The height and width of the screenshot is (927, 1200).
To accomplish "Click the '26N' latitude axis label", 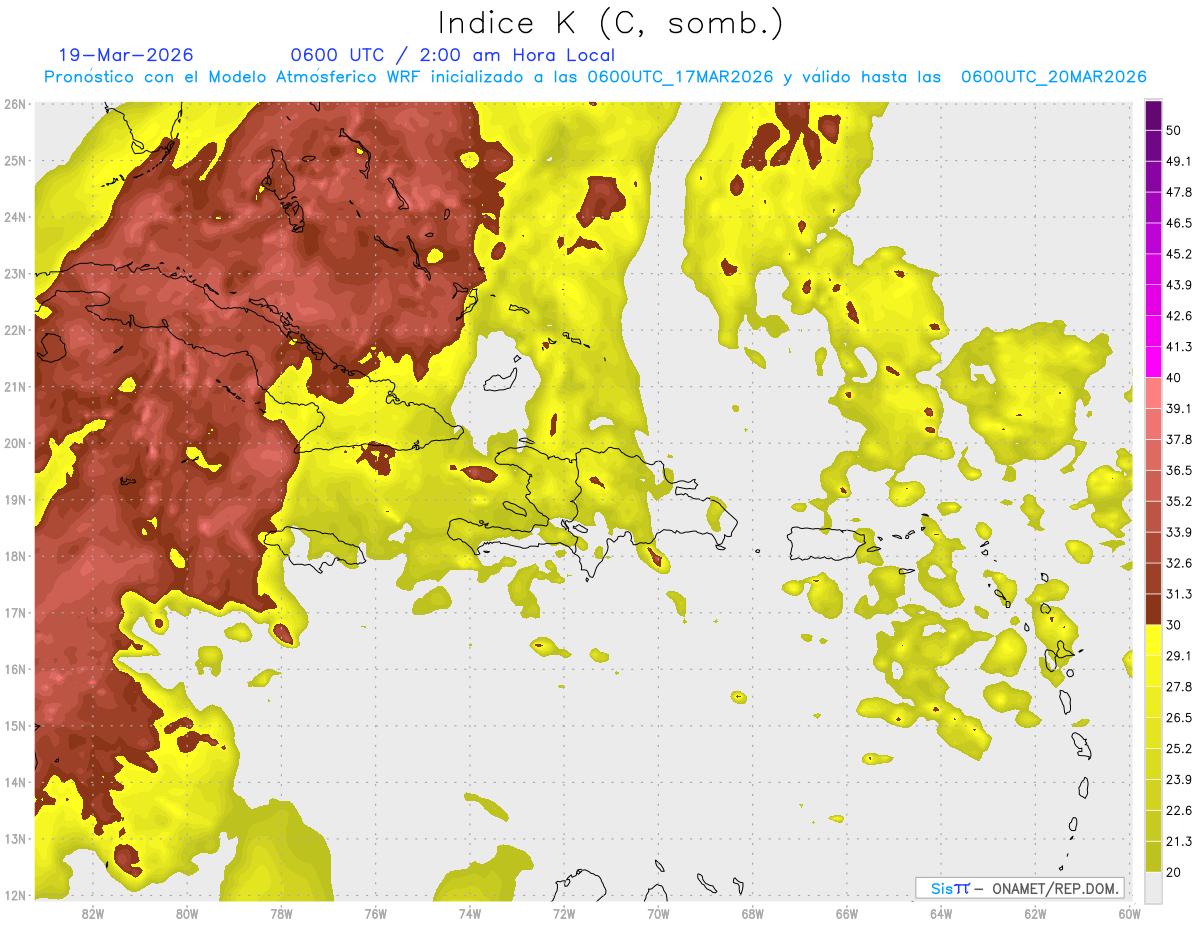I will 15,104.
